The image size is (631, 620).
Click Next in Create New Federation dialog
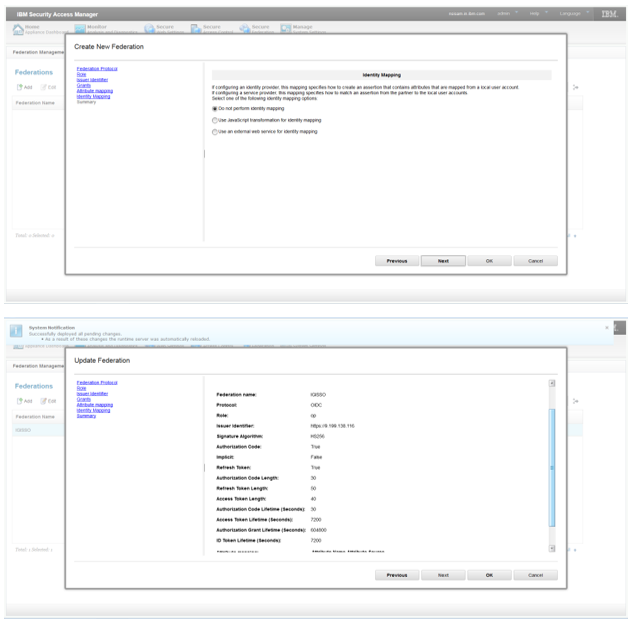[x=443, y=261]
